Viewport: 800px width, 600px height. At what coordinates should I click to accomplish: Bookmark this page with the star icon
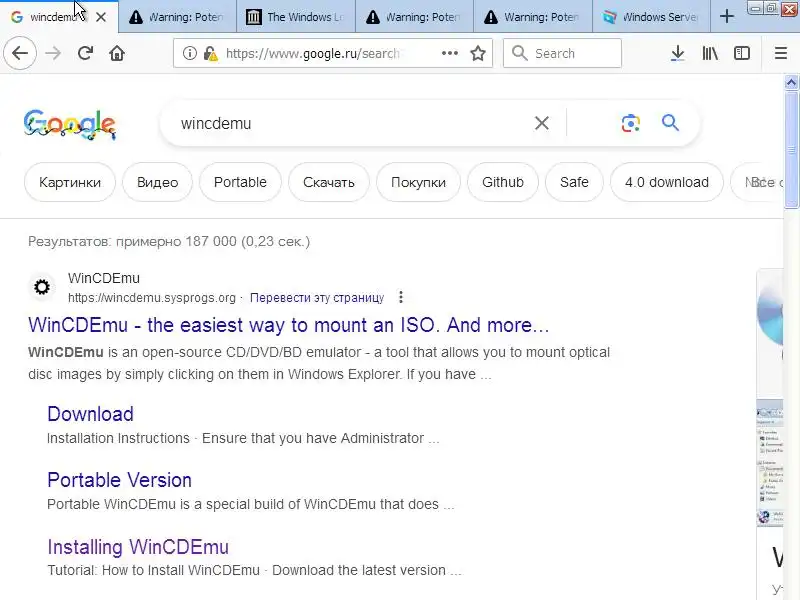(x=478, y=53)
